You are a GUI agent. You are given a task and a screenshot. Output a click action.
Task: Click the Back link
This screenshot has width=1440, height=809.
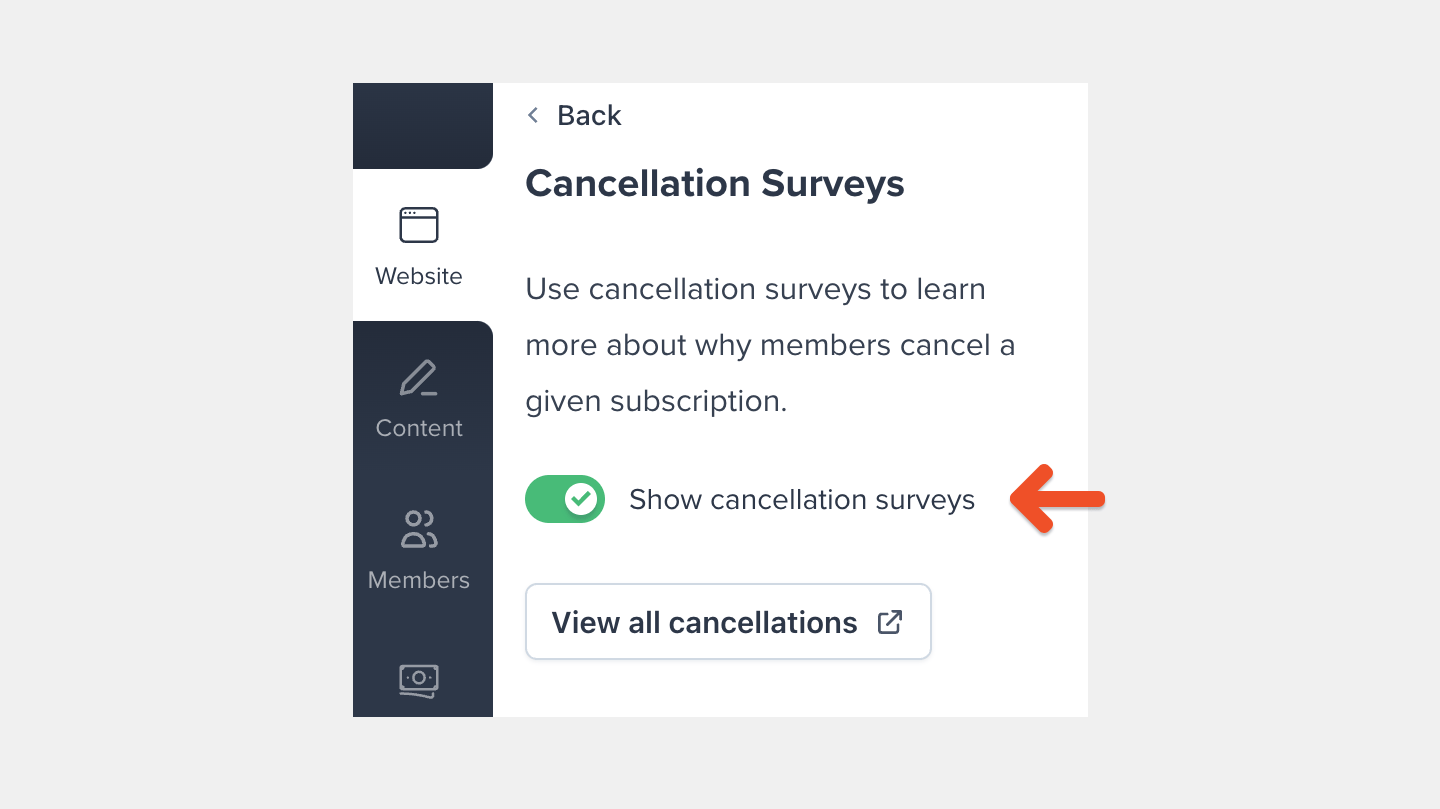coord(589,115)
